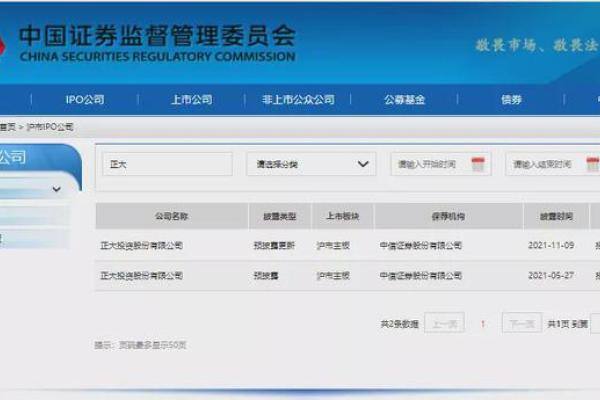Select the 预披露 cell in second row
The height and width of the screenshot is (400, 600).
(x=266, y=276)
